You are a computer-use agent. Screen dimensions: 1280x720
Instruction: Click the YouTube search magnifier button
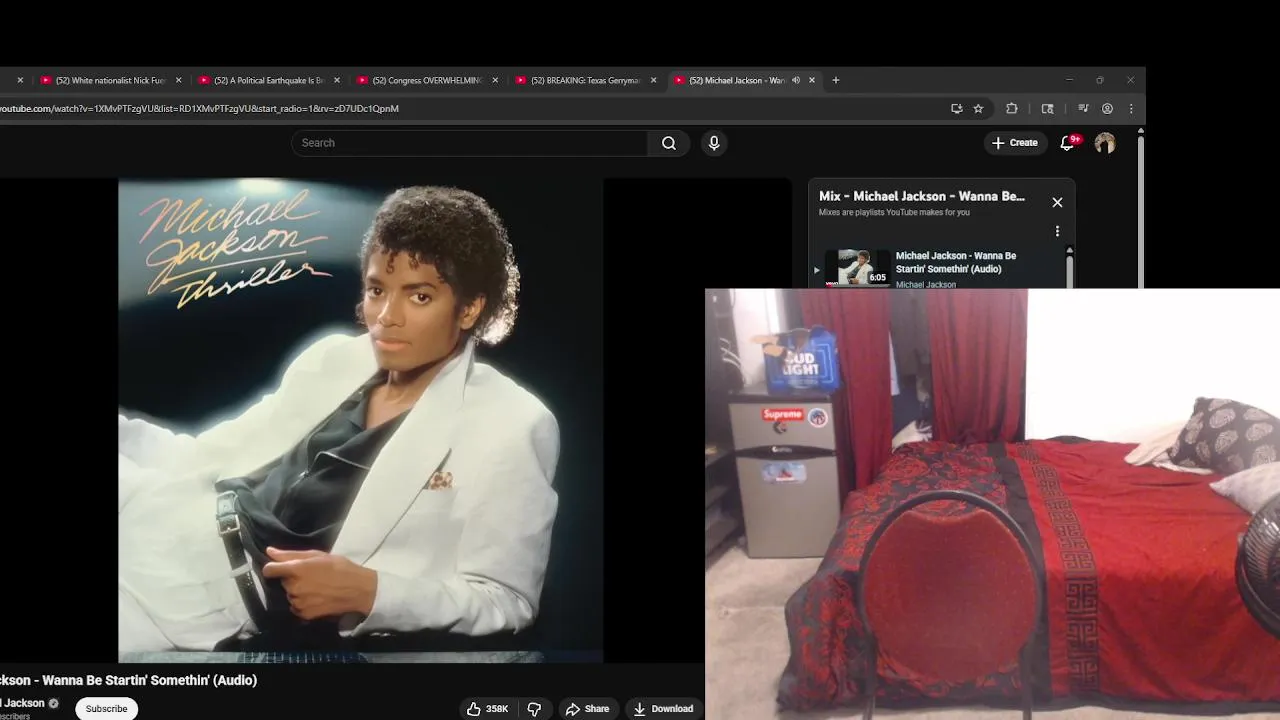pos(669,143)
